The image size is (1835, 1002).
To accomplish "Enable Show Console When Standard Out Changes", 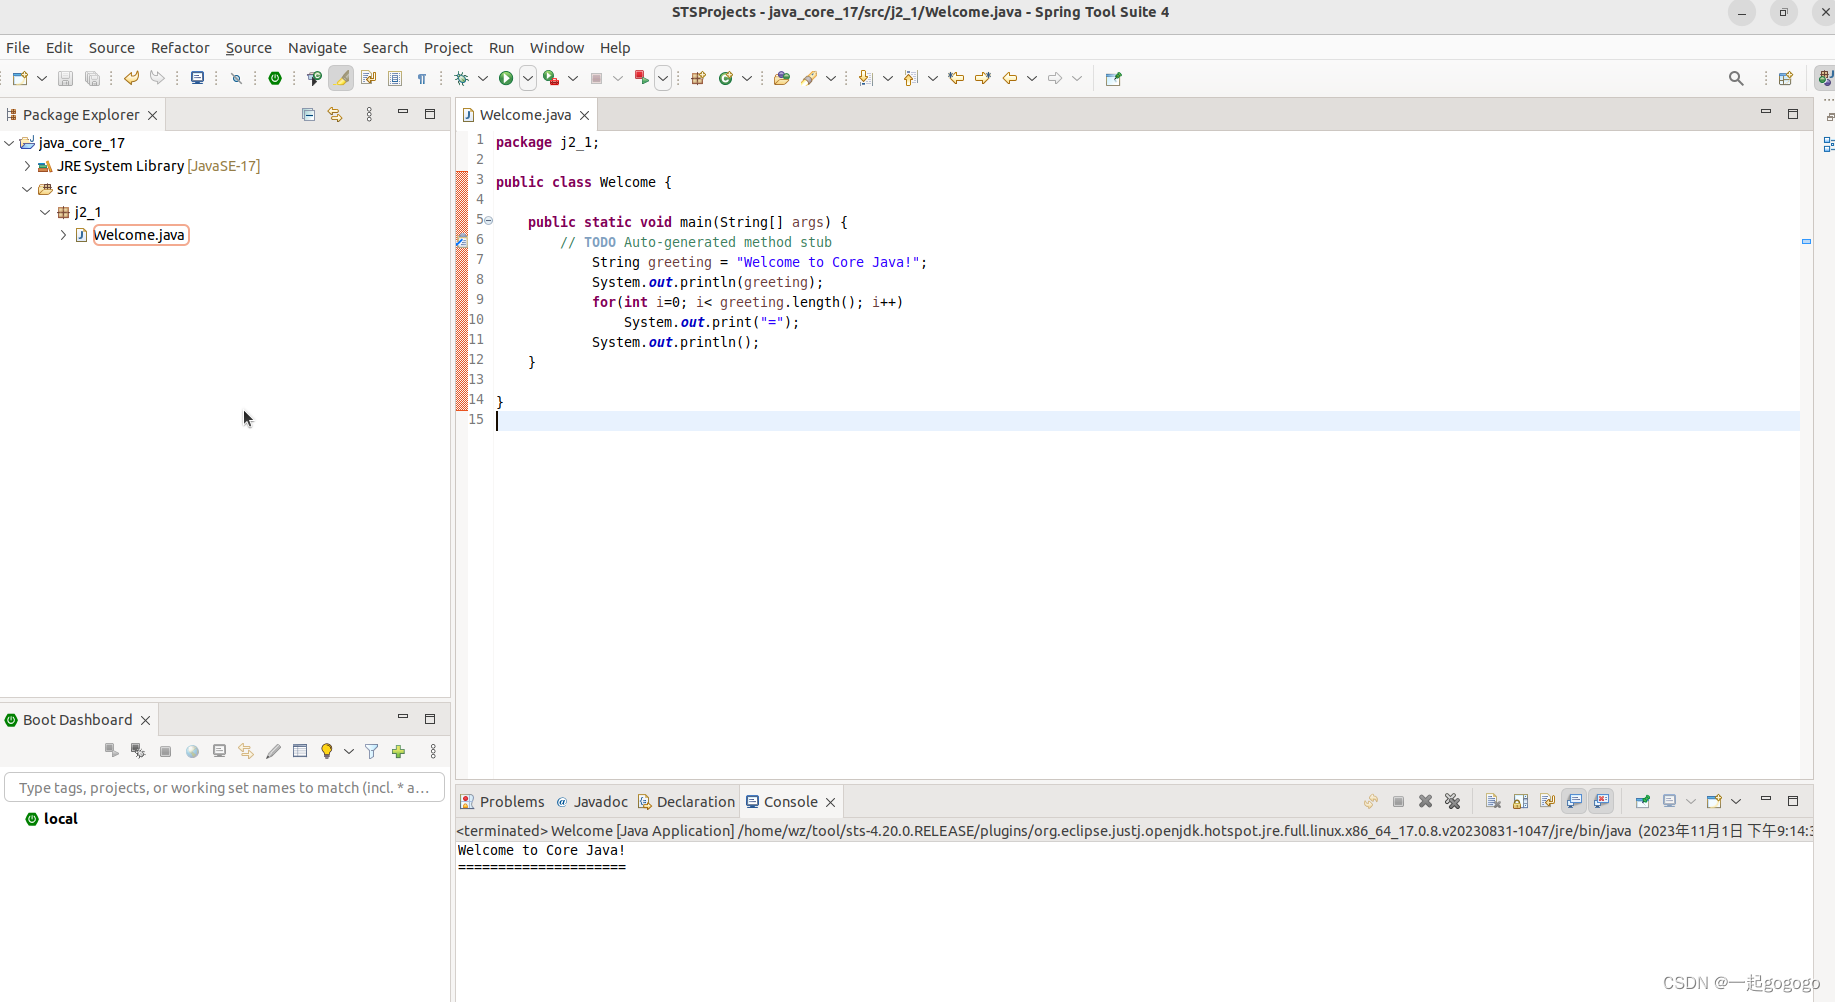I will tap(1572, 801).
